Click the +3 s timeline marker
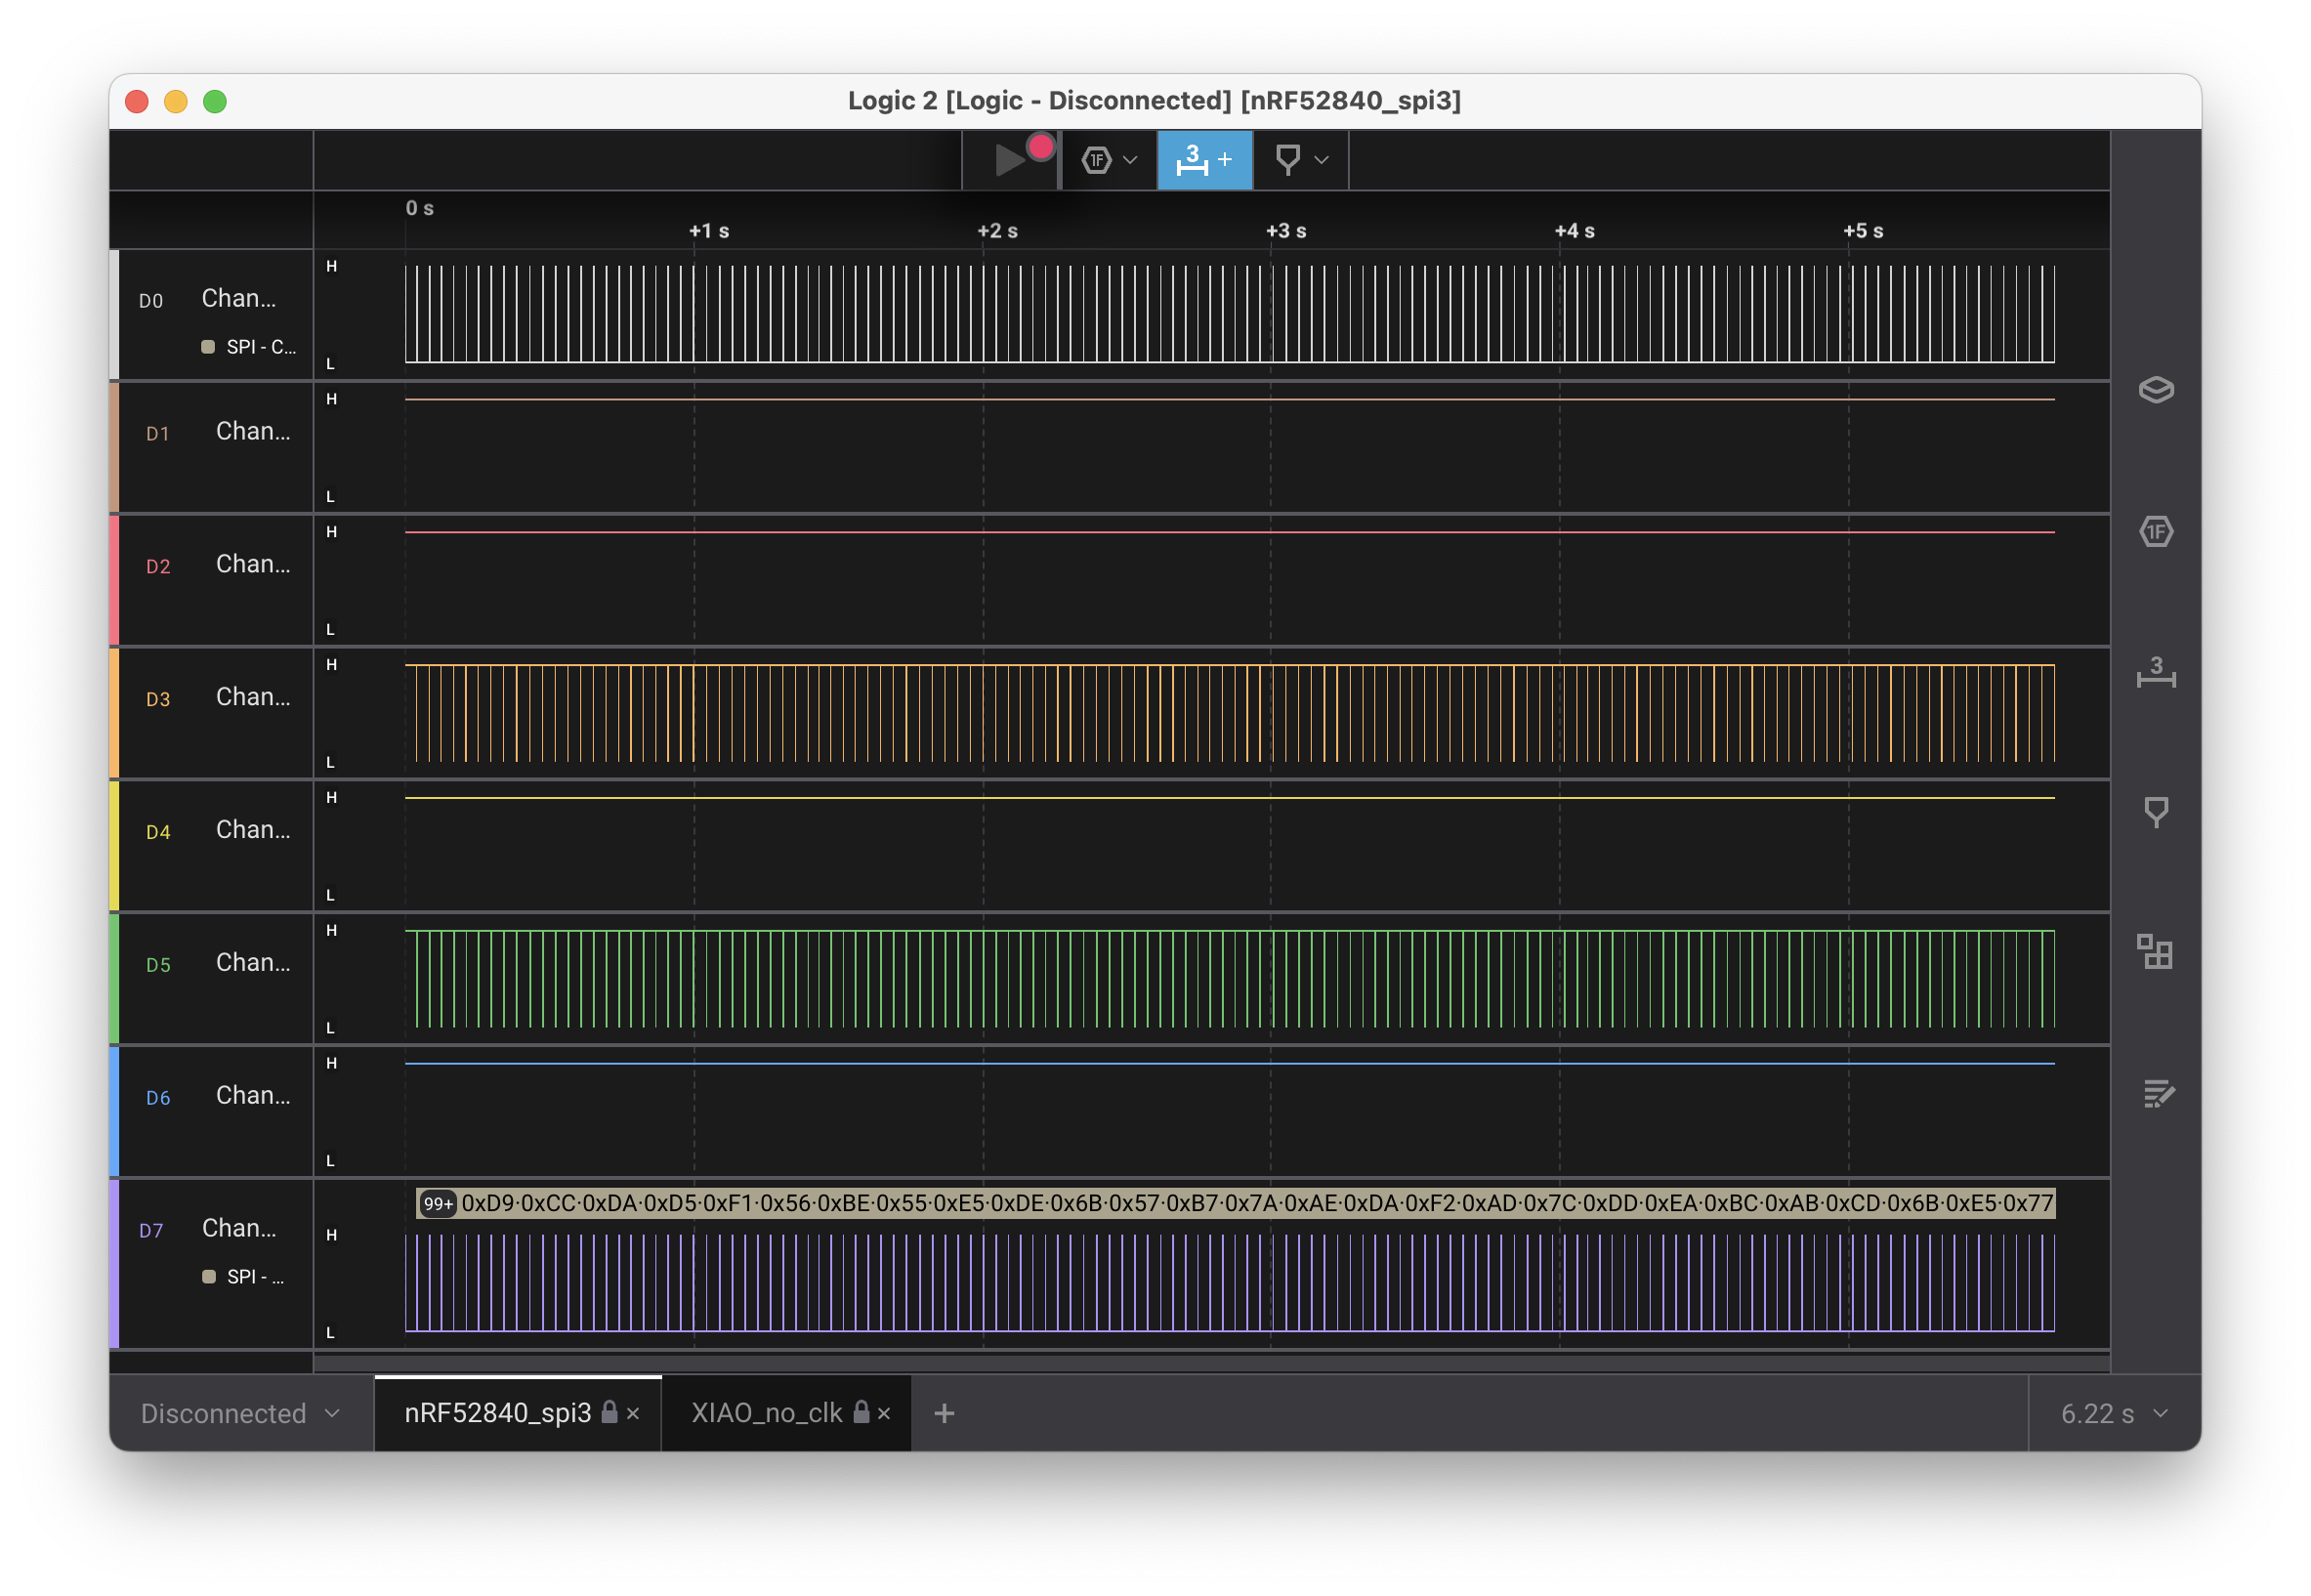 (1286, 231)
